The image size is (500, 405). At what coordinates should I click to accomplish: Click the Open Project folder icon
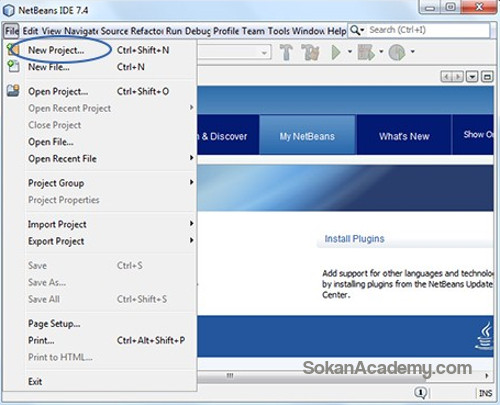pos(13,91)
